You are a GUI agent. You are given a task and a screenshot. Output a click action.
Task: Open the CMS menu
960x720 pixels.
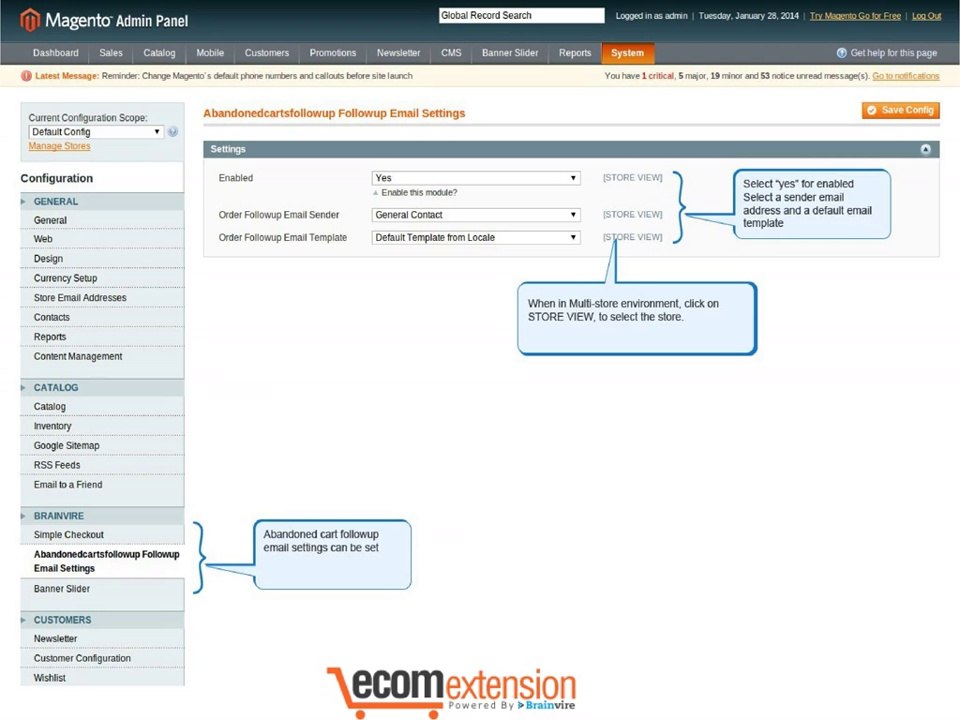451,53
